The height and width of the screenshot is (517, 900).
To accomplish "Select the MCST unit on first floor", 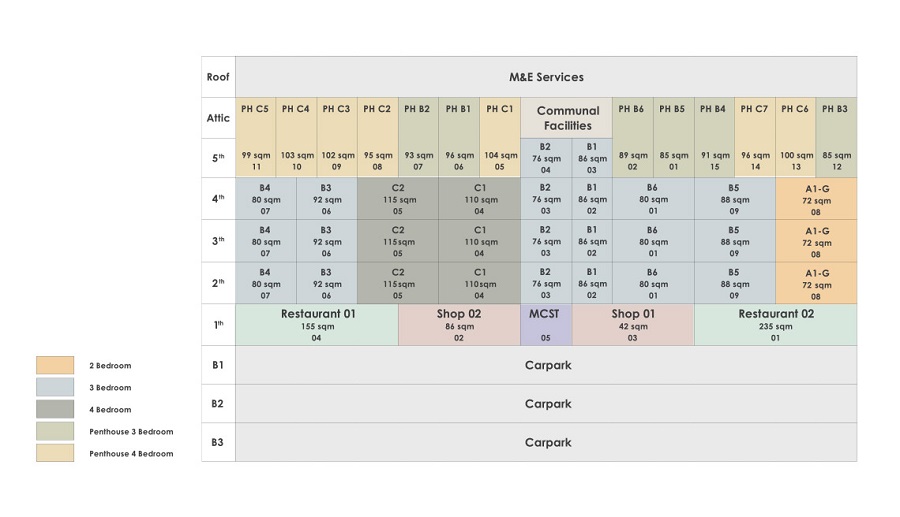I will pos(545,325).
